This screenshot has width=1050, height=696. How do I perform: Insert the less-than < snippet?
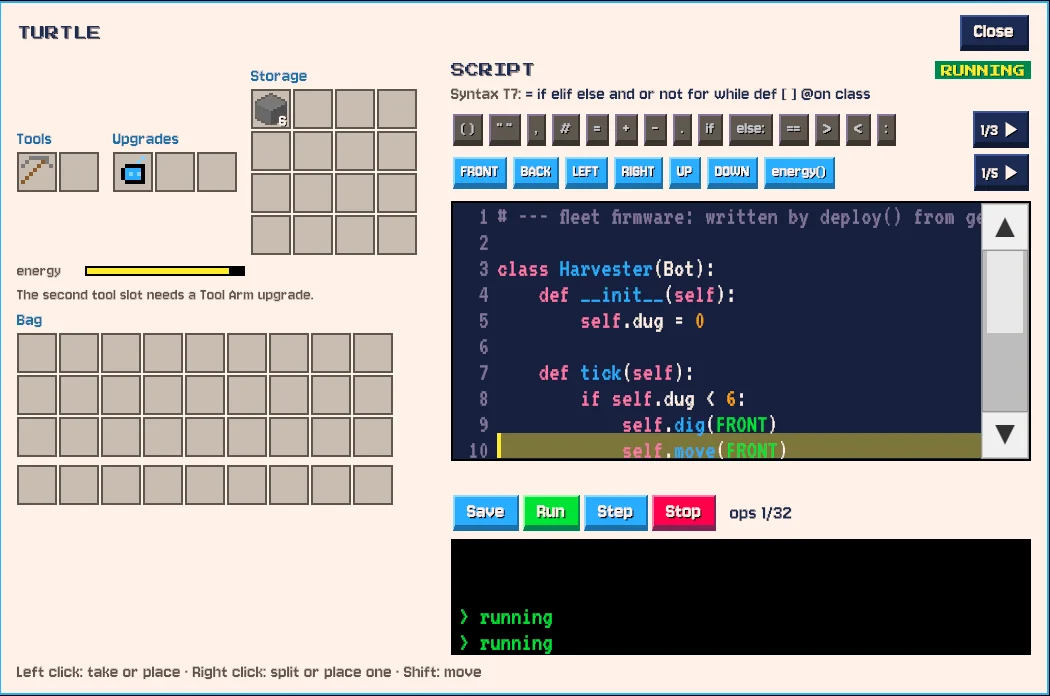pyautogui.click(x=858, y=129)
